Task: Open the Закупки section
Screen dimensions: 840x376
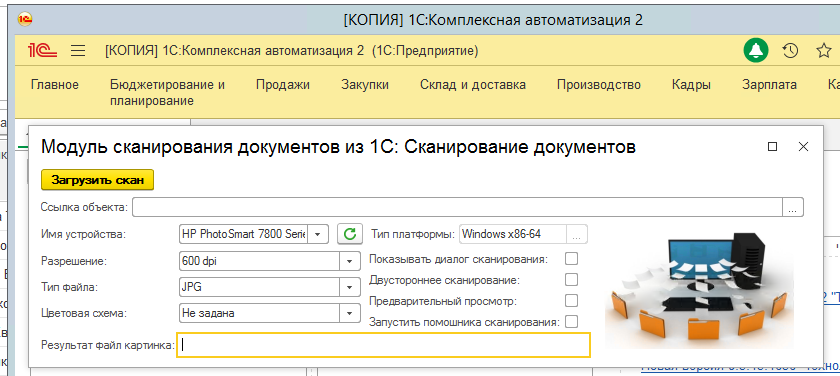Action: click(365, 85)
